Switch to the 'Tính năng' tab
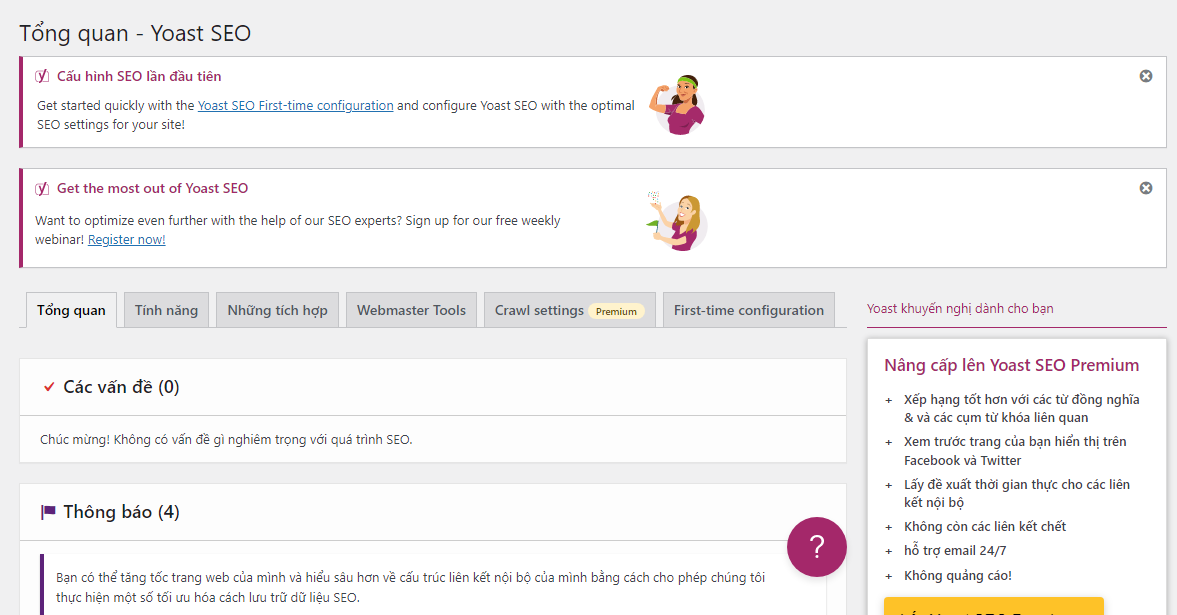Viewport: 1177px width, 615px height. click(x=167, y=310)
